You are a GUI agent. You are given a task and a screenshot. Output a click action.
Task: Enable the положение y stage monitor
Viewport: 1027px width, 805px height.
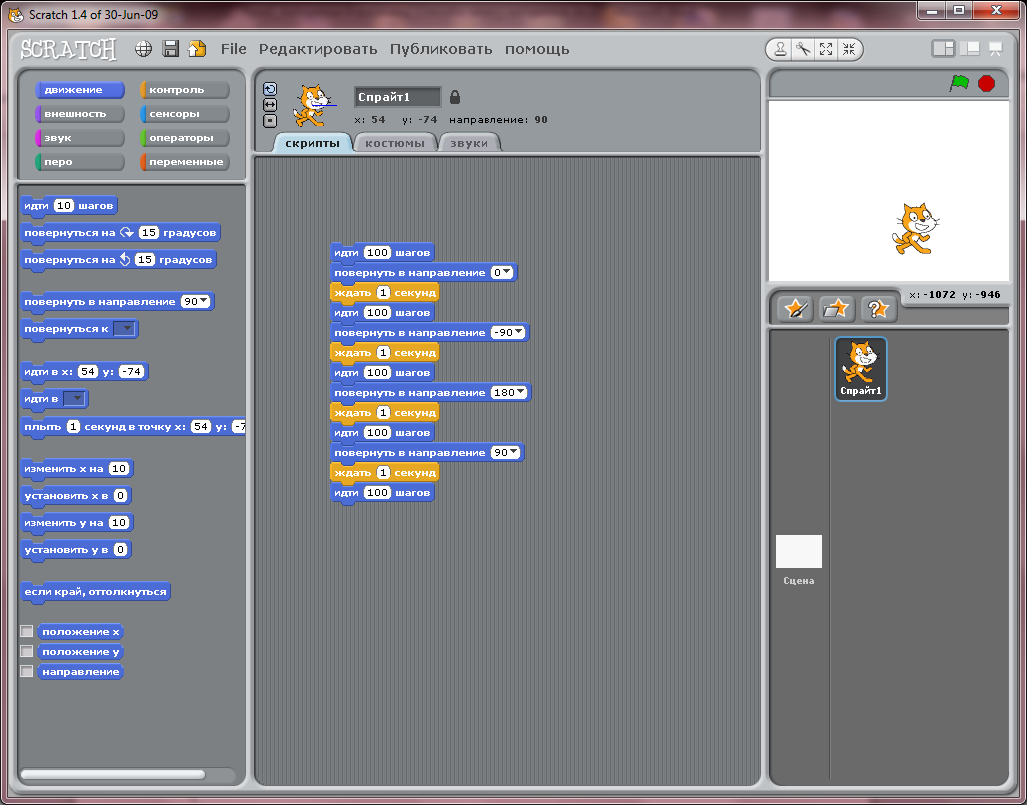click(x=27, y=651)
